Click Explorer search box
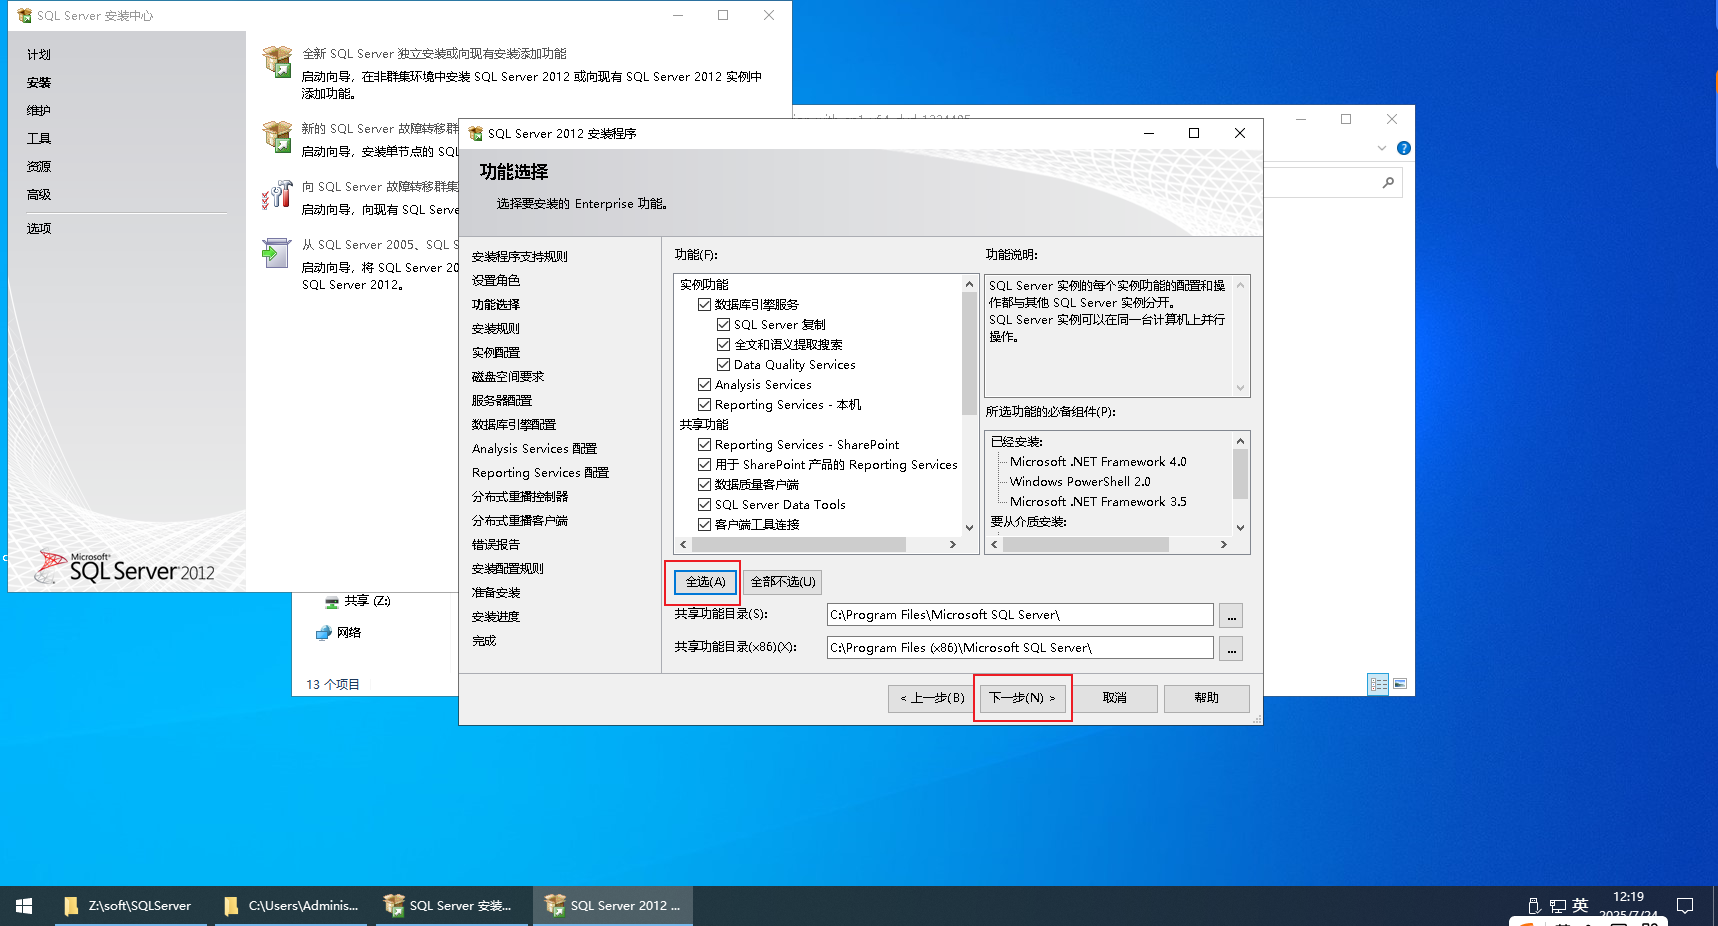 tap(1332, 182)
